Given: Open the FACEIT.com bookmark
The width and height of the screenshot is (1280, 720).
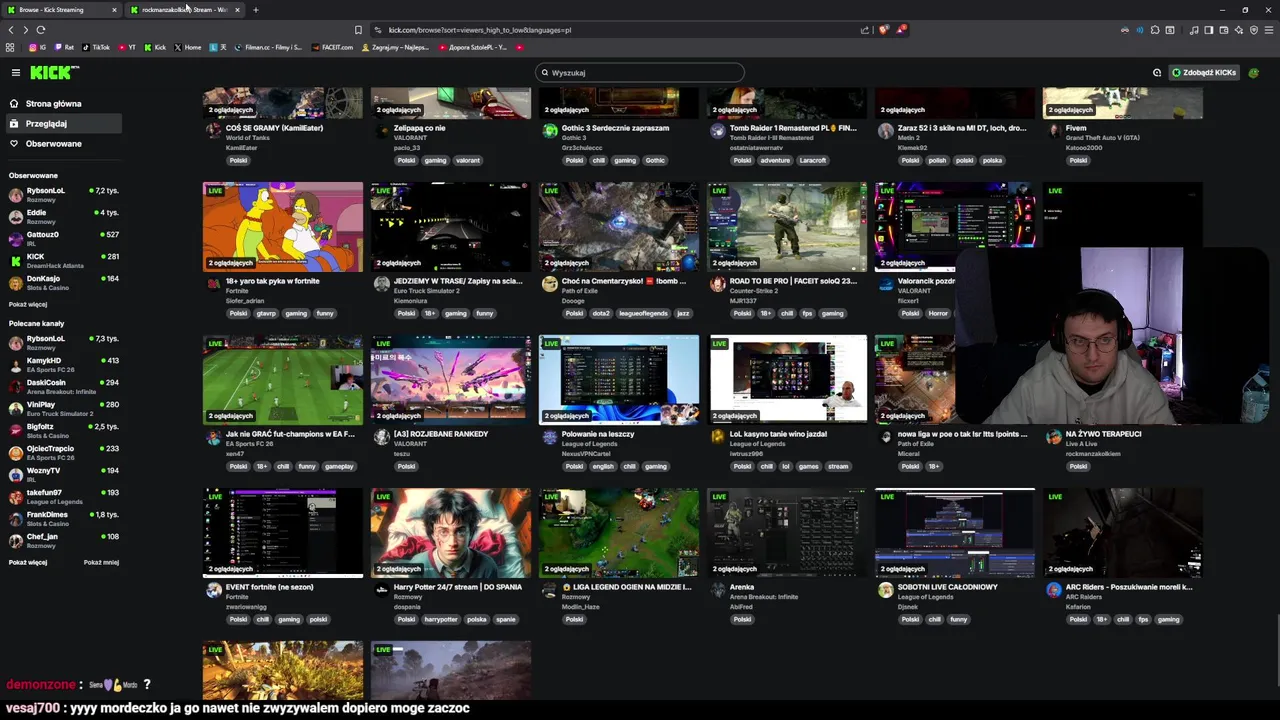Looking at the screenshot, I should pyautogui.click(x=332, y=47).
